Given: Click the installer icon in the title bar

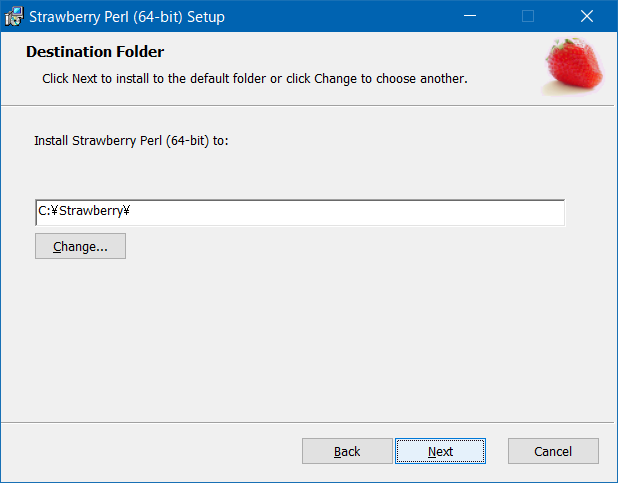Looking at the screenshot, I should tap(14, 17).
